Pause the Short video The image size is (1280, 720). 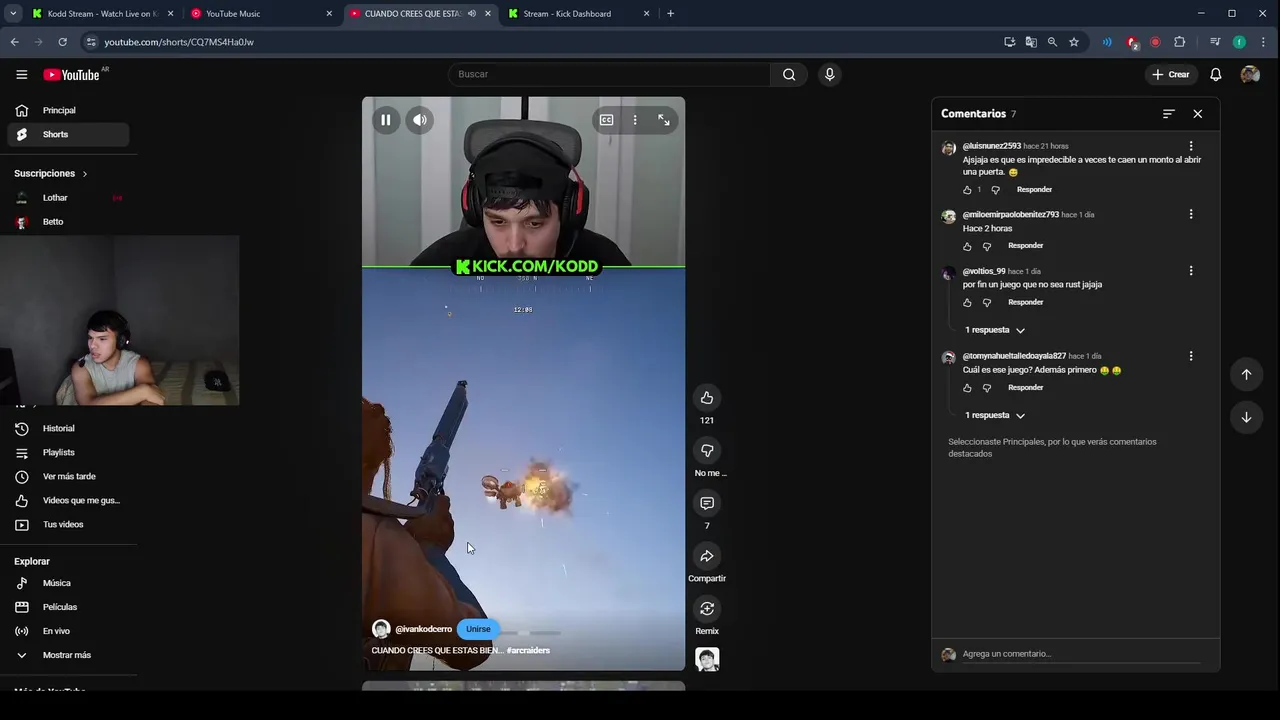pyautogui.click(x=385, y=120)
